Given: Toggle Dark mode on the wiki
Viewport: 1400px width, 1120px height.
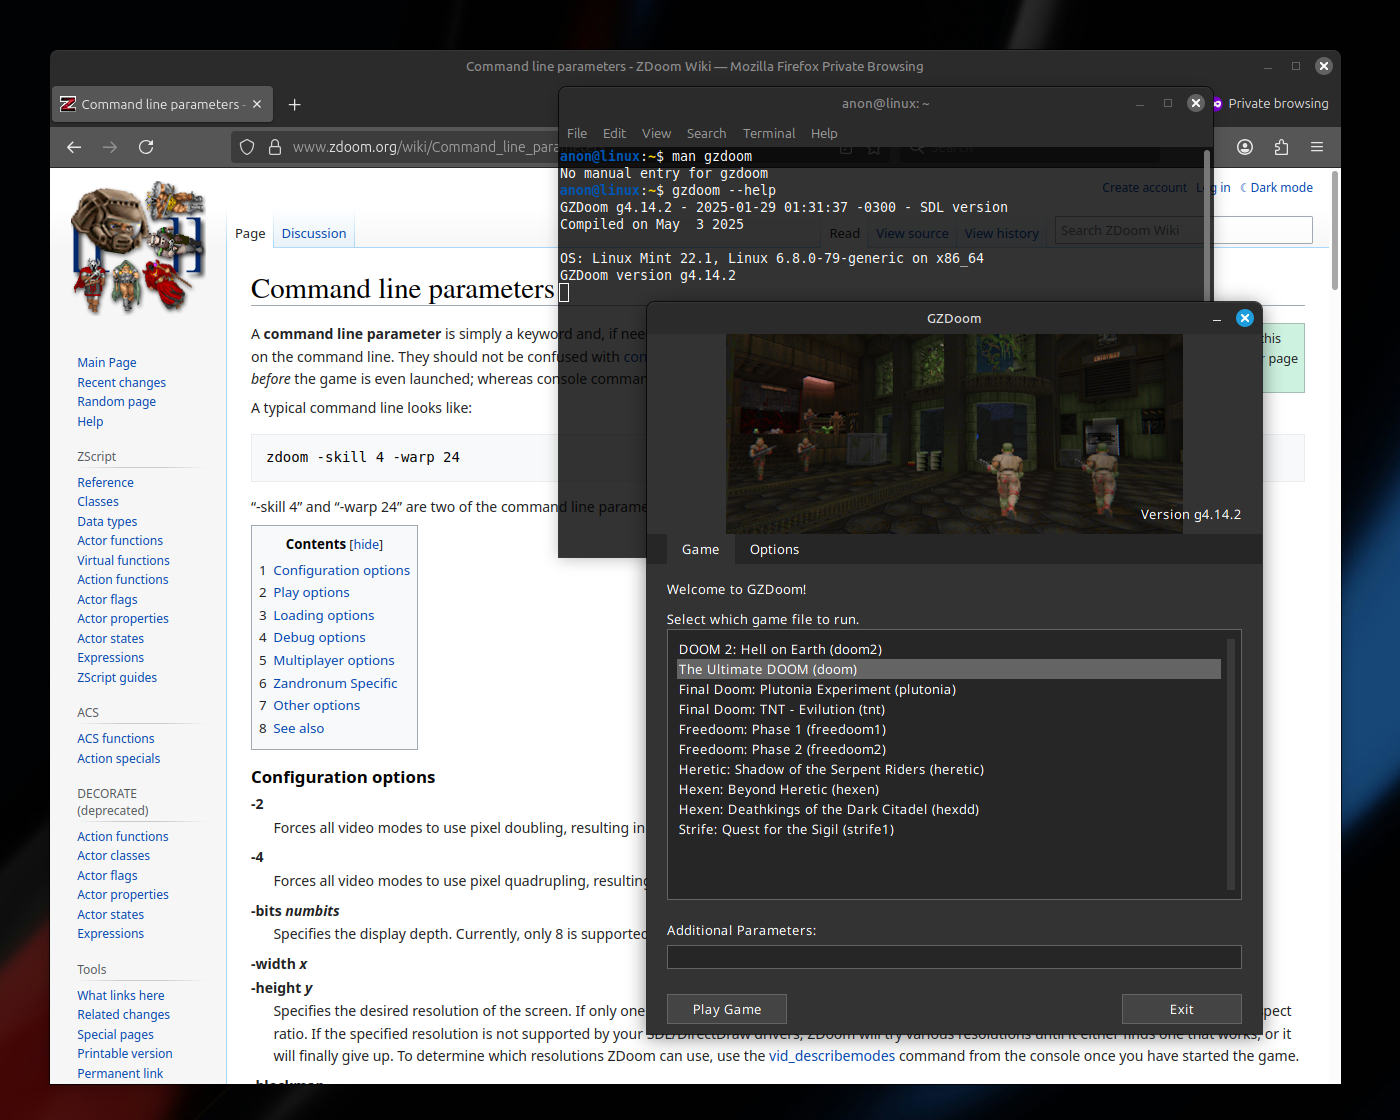Looking at the screenshot, I should tap(1280, 188).
